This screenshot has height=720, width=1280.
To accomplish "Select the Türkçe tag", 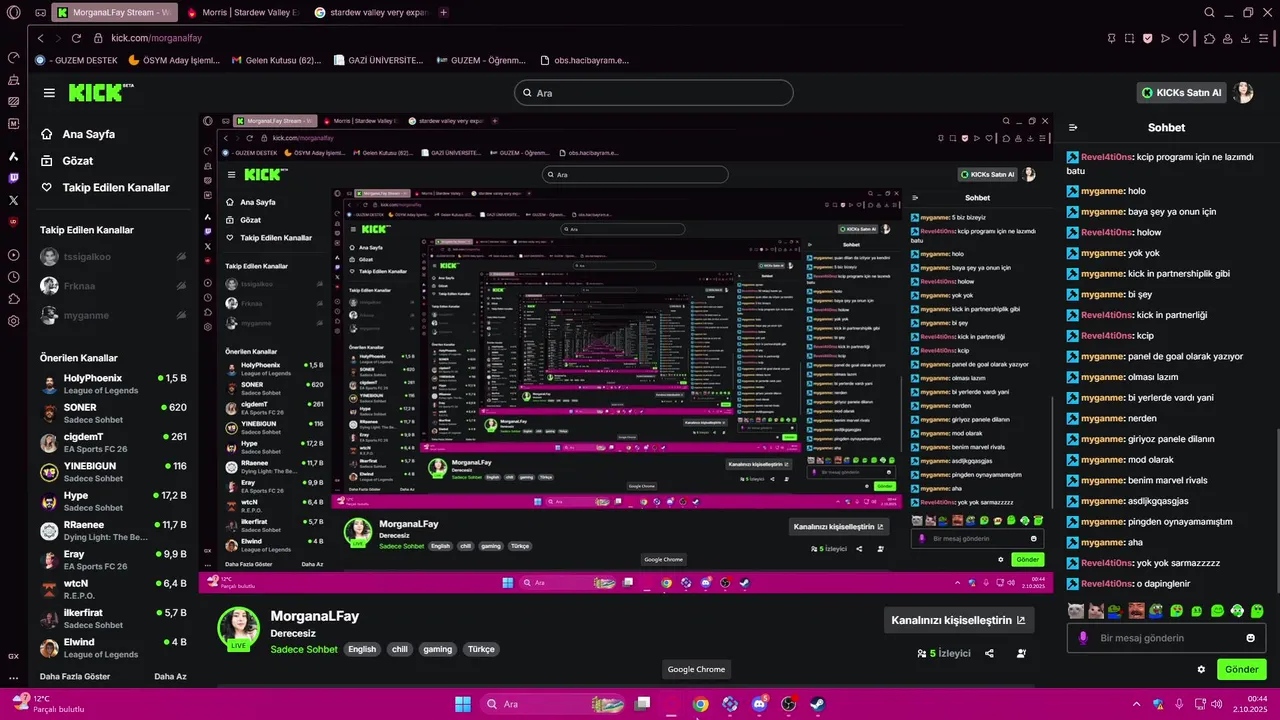I will click(x=481, y=649).
